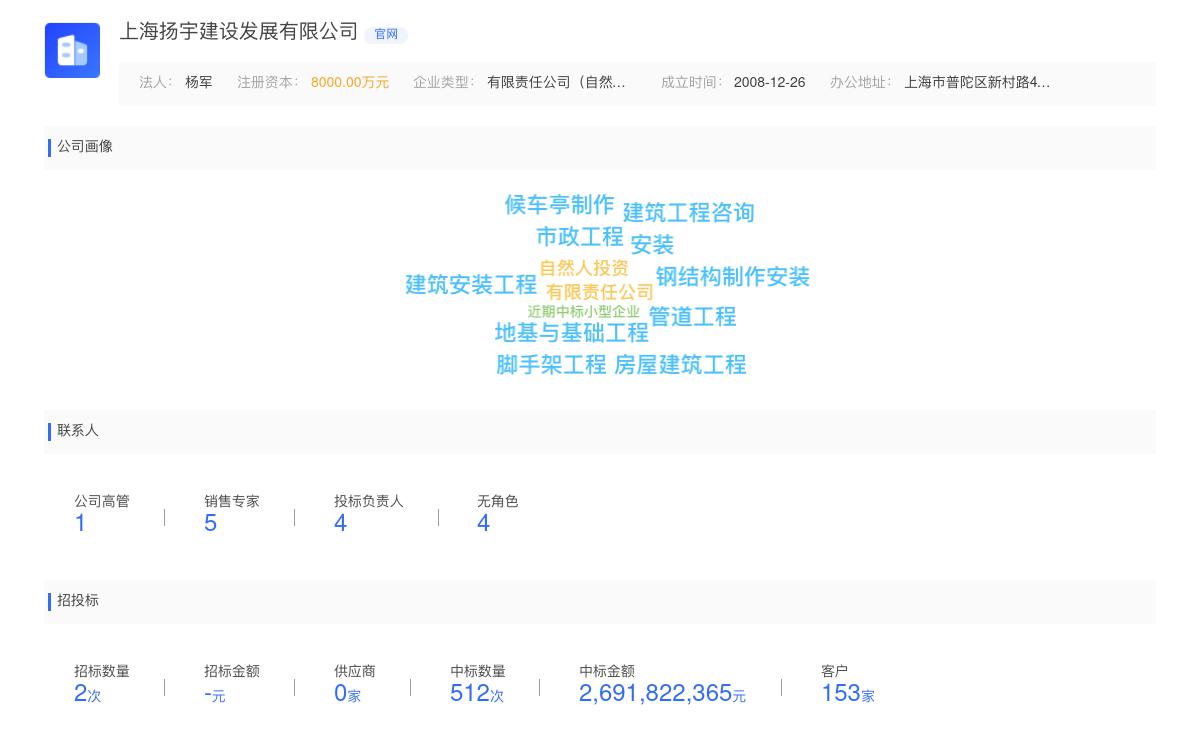Image resolution: width=1200 pixels, height=752 pixels.
Task: Click the 脚手架工程 keyword
Action: (550, 366)
